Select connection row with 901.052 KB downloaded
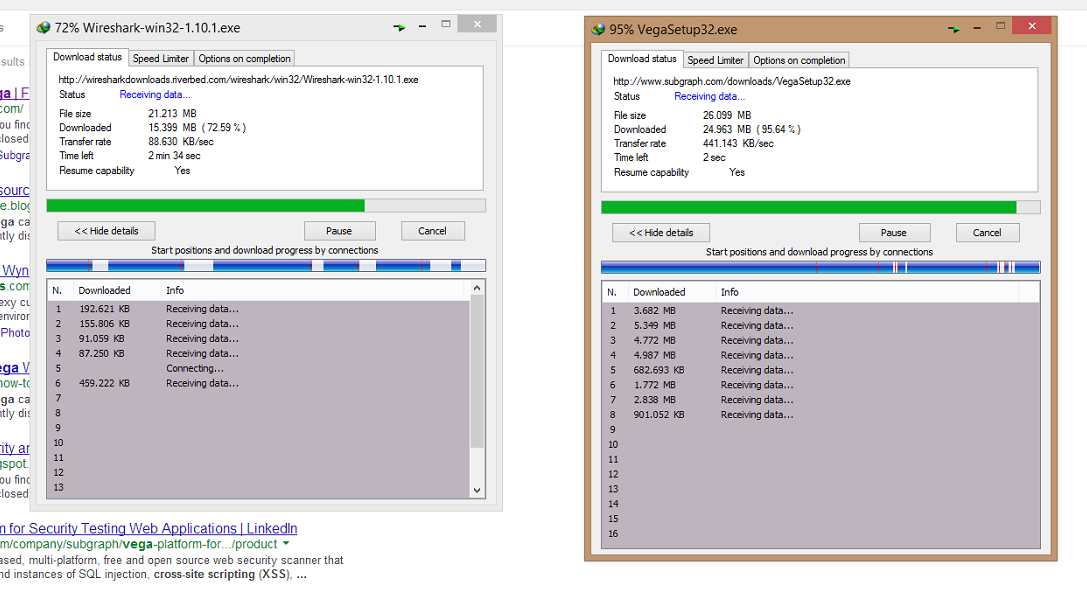This screenshot has width=1087, height=596. pyautogui.click(x=821, y=414)
